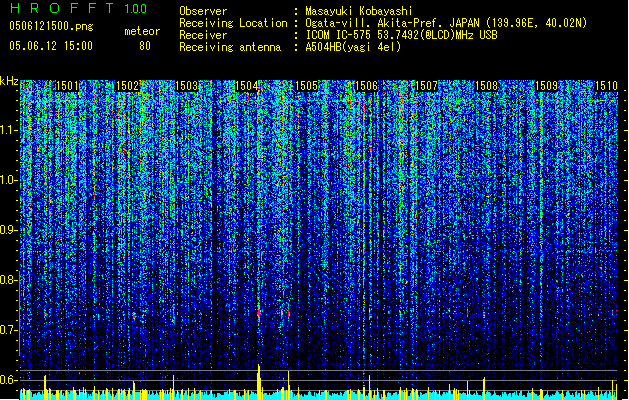Image resolution: width=629 pixels, height=400 pixels.
Task: Click the 1507 time marker
Action: pyautogui.click(x=426, y=86)
